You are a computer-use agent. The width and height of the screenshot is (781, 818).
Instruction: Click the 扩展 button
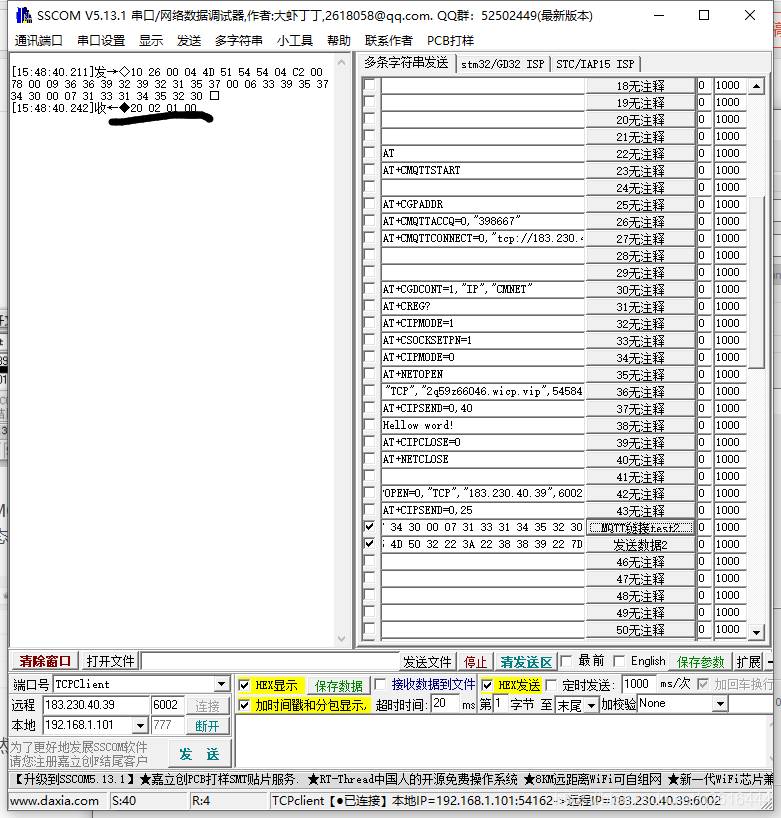pyautogui.click(x=748, y=661)
